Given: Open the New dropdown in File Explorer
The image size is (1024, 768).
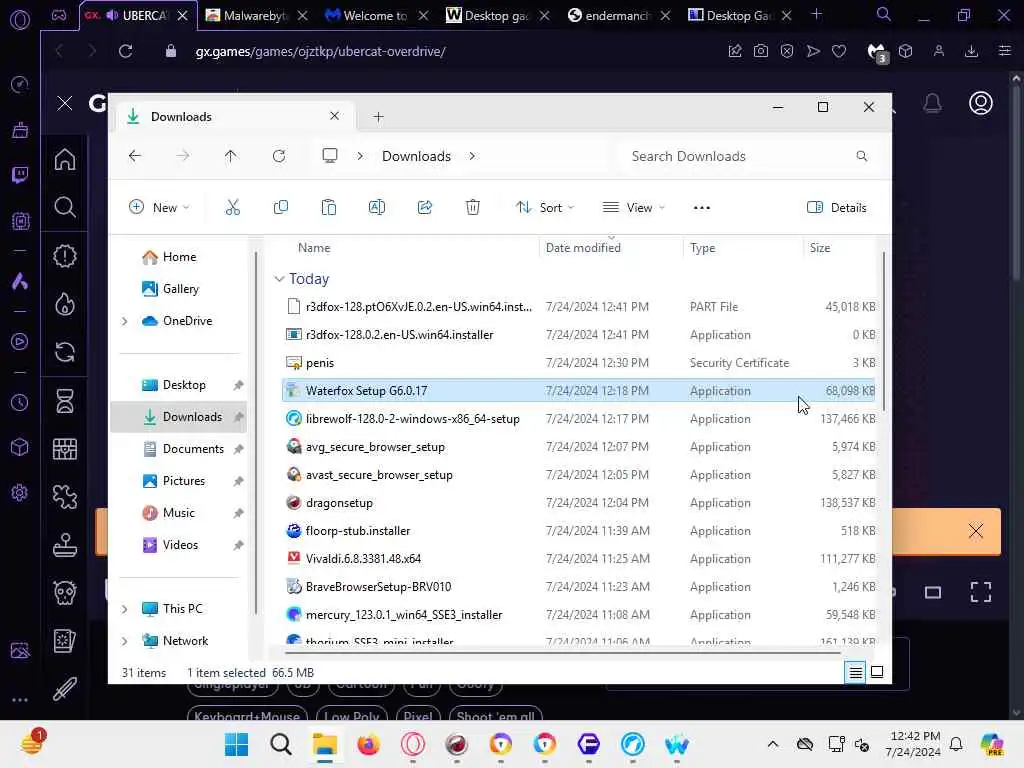Looking at the screenshot, I should [x=159, y=208].
